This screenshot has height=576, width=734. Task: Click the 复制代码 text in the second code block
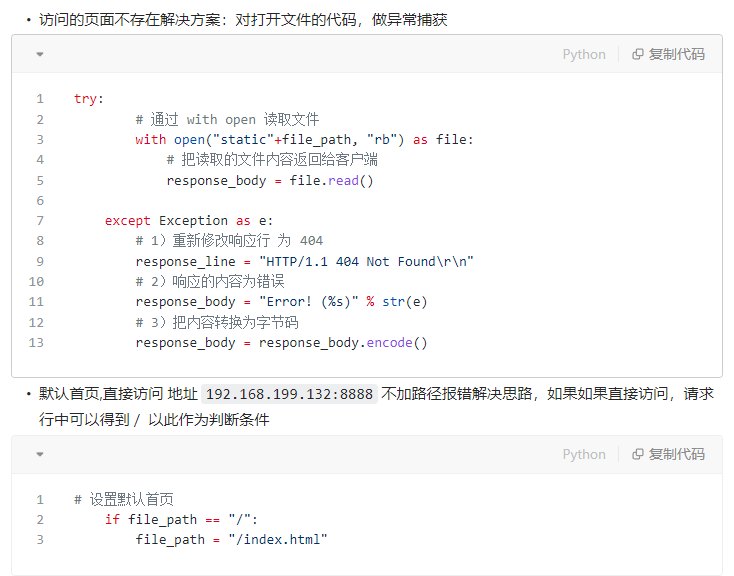tap(676, 454)
